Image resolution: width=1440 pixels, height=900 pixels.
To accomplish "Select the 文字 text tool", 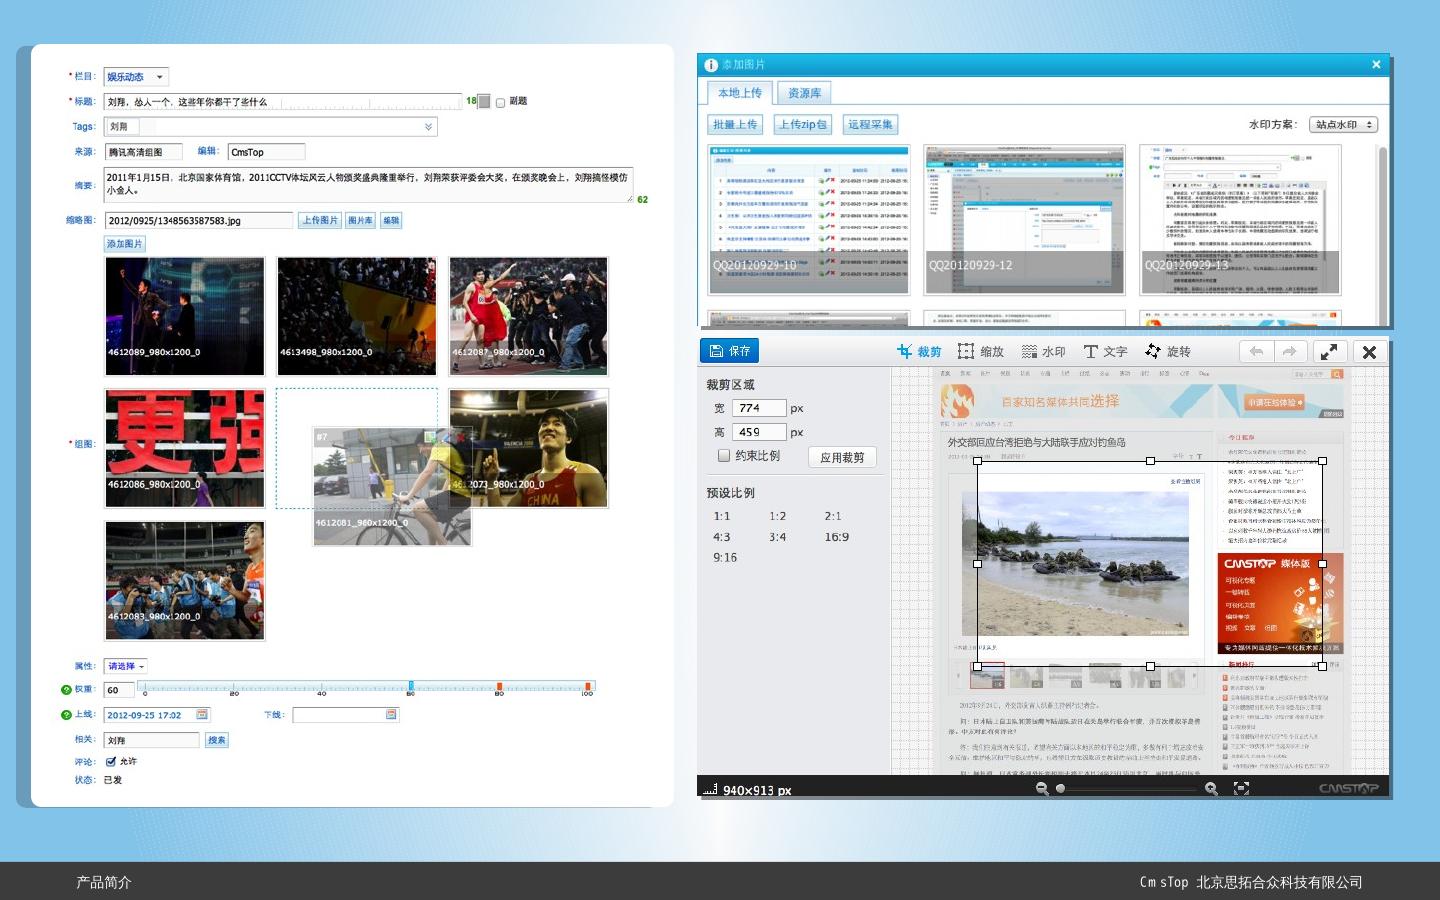I will pyautogui.click(x=1105, y=352).
